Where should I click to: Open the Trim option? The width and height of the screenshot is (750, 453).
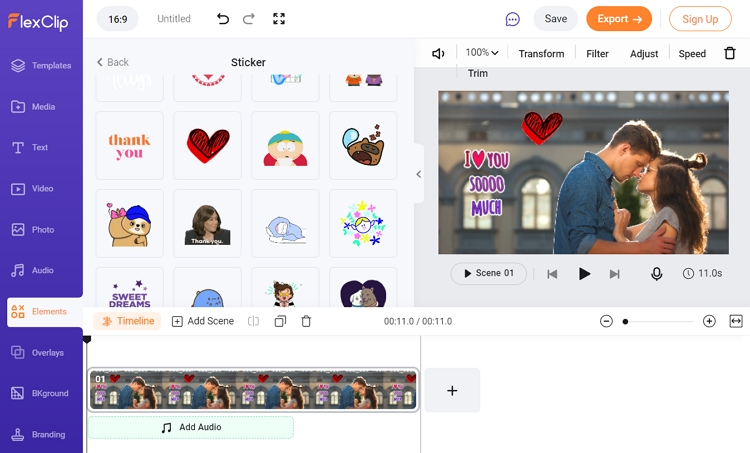pyautogui.click(x=478, y=73)
